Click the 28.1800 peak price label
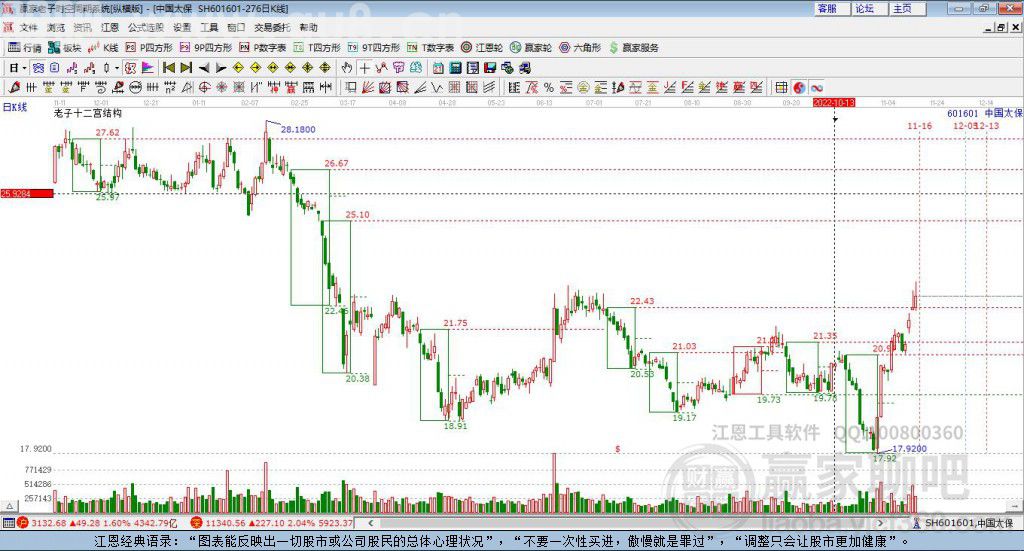1024x551 pixels. tap(298, 129)
